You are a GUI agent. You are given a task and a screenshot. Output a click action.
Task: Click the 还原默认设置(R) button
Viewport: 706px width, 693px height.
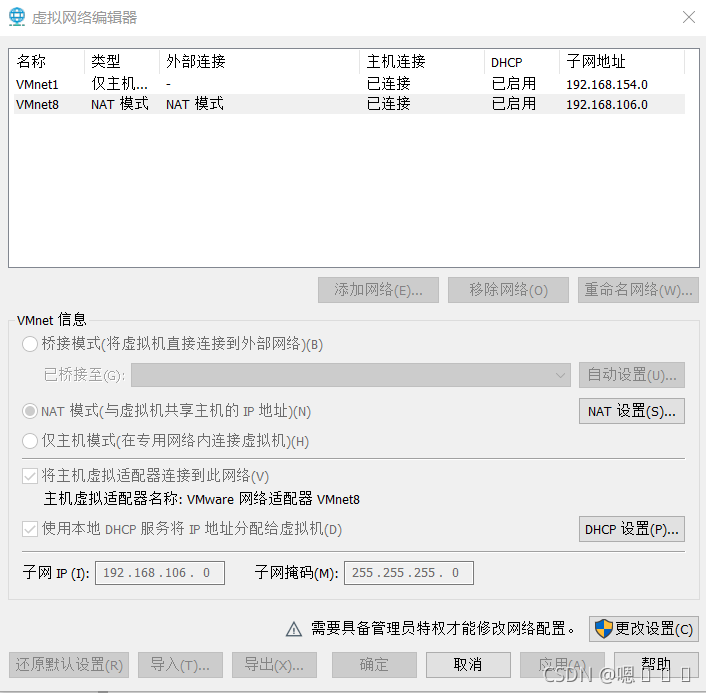tap(69, 665)
